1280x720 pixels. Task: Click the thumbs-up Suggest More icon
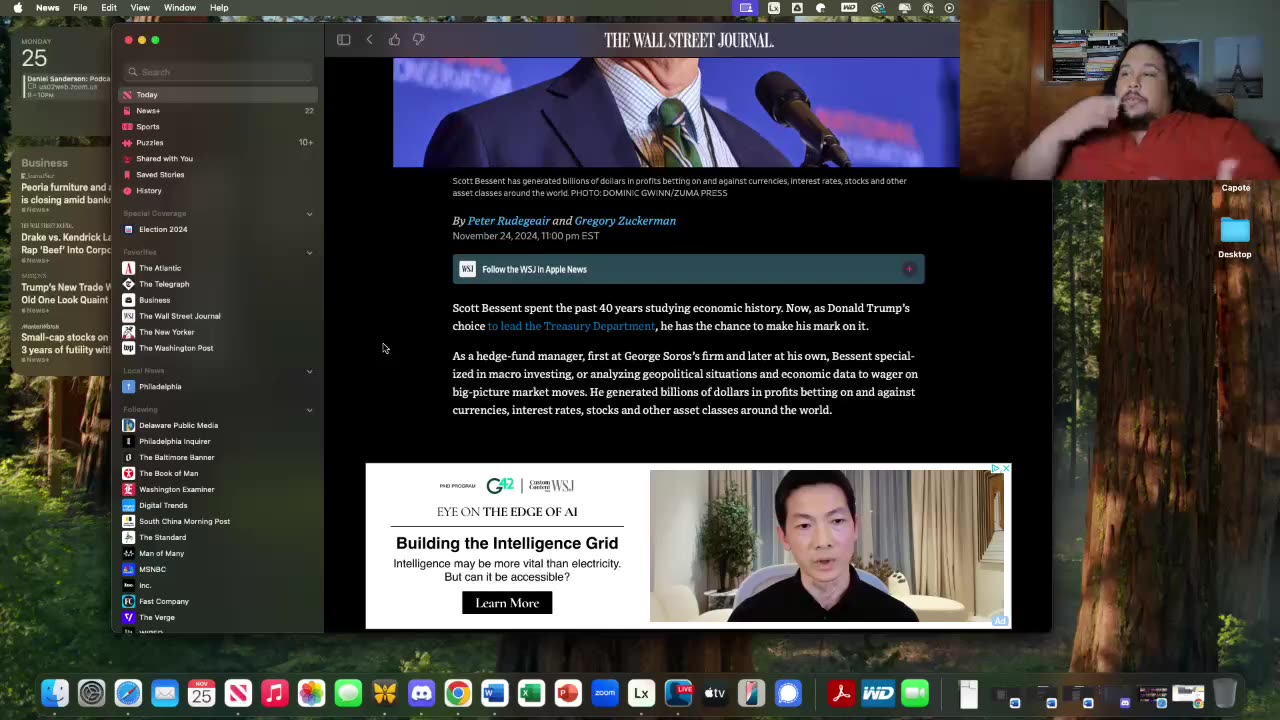coord(394,40)
